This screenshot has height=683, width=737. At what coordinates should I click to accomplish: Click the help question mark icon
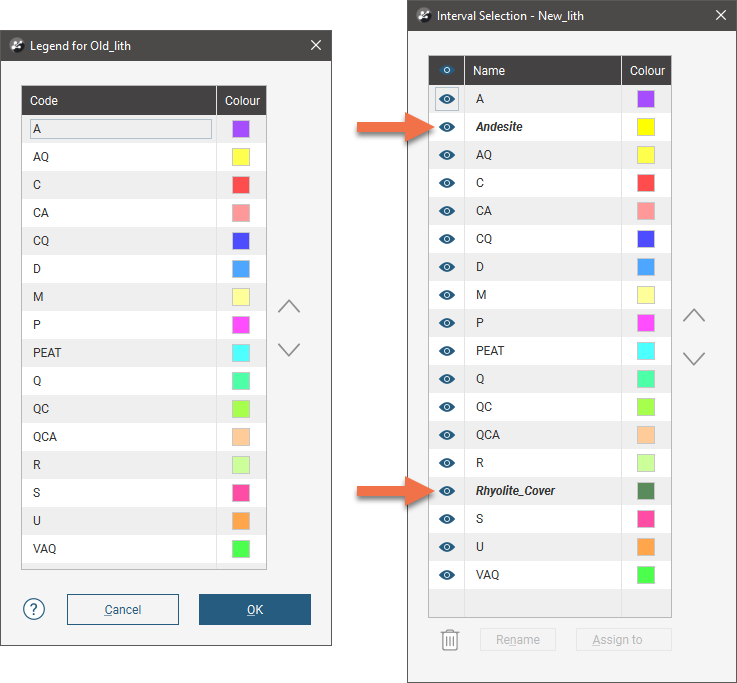(x=34, y=609)
